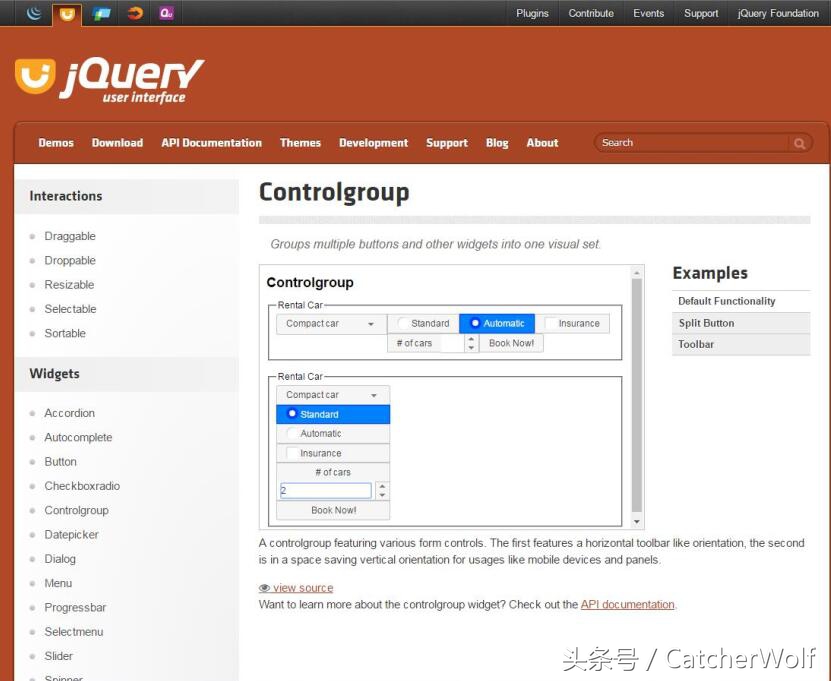
Task: Open Checkboxradio widget page
Action: pos(82,486)
